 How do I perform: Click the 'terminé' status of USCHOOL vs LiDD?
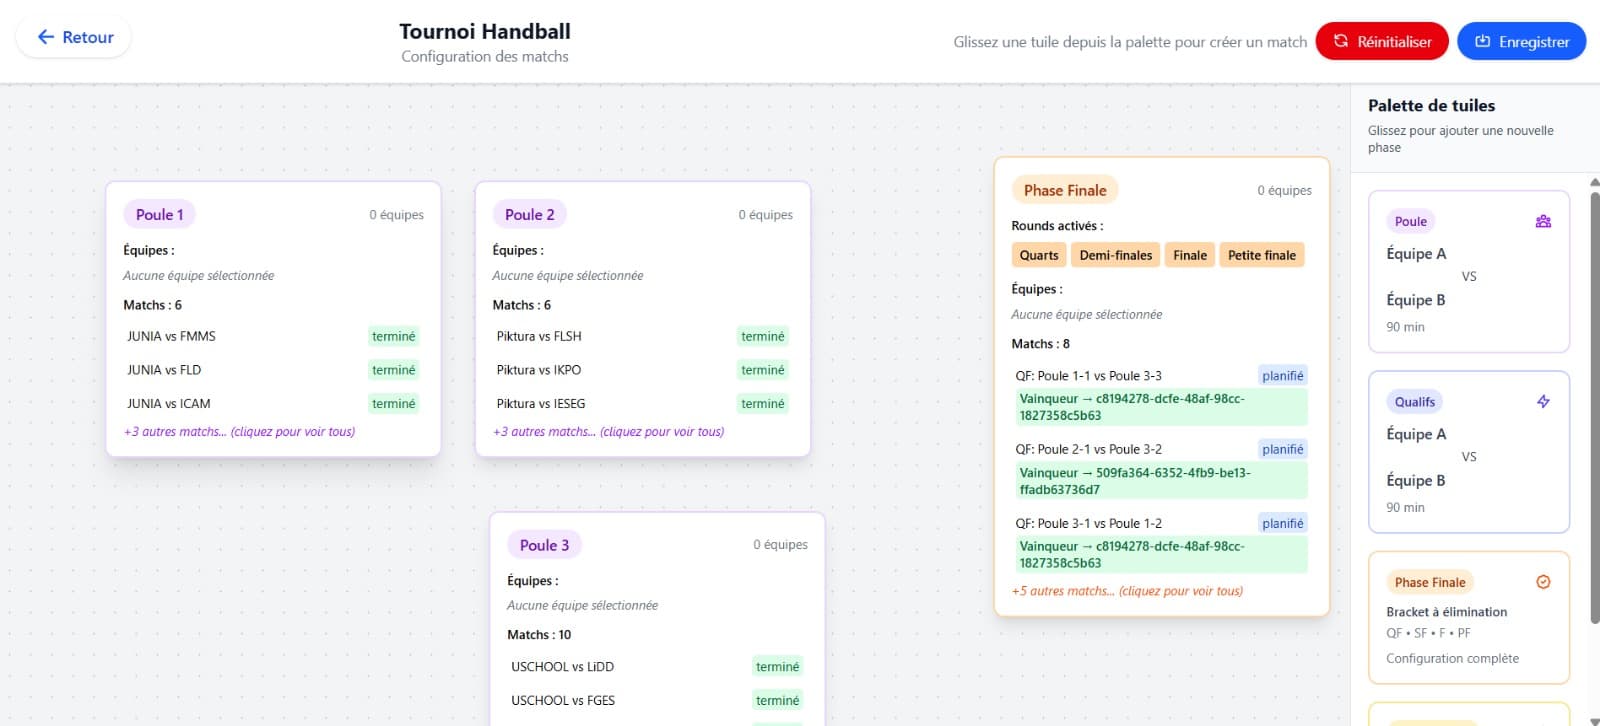(778, 667)
